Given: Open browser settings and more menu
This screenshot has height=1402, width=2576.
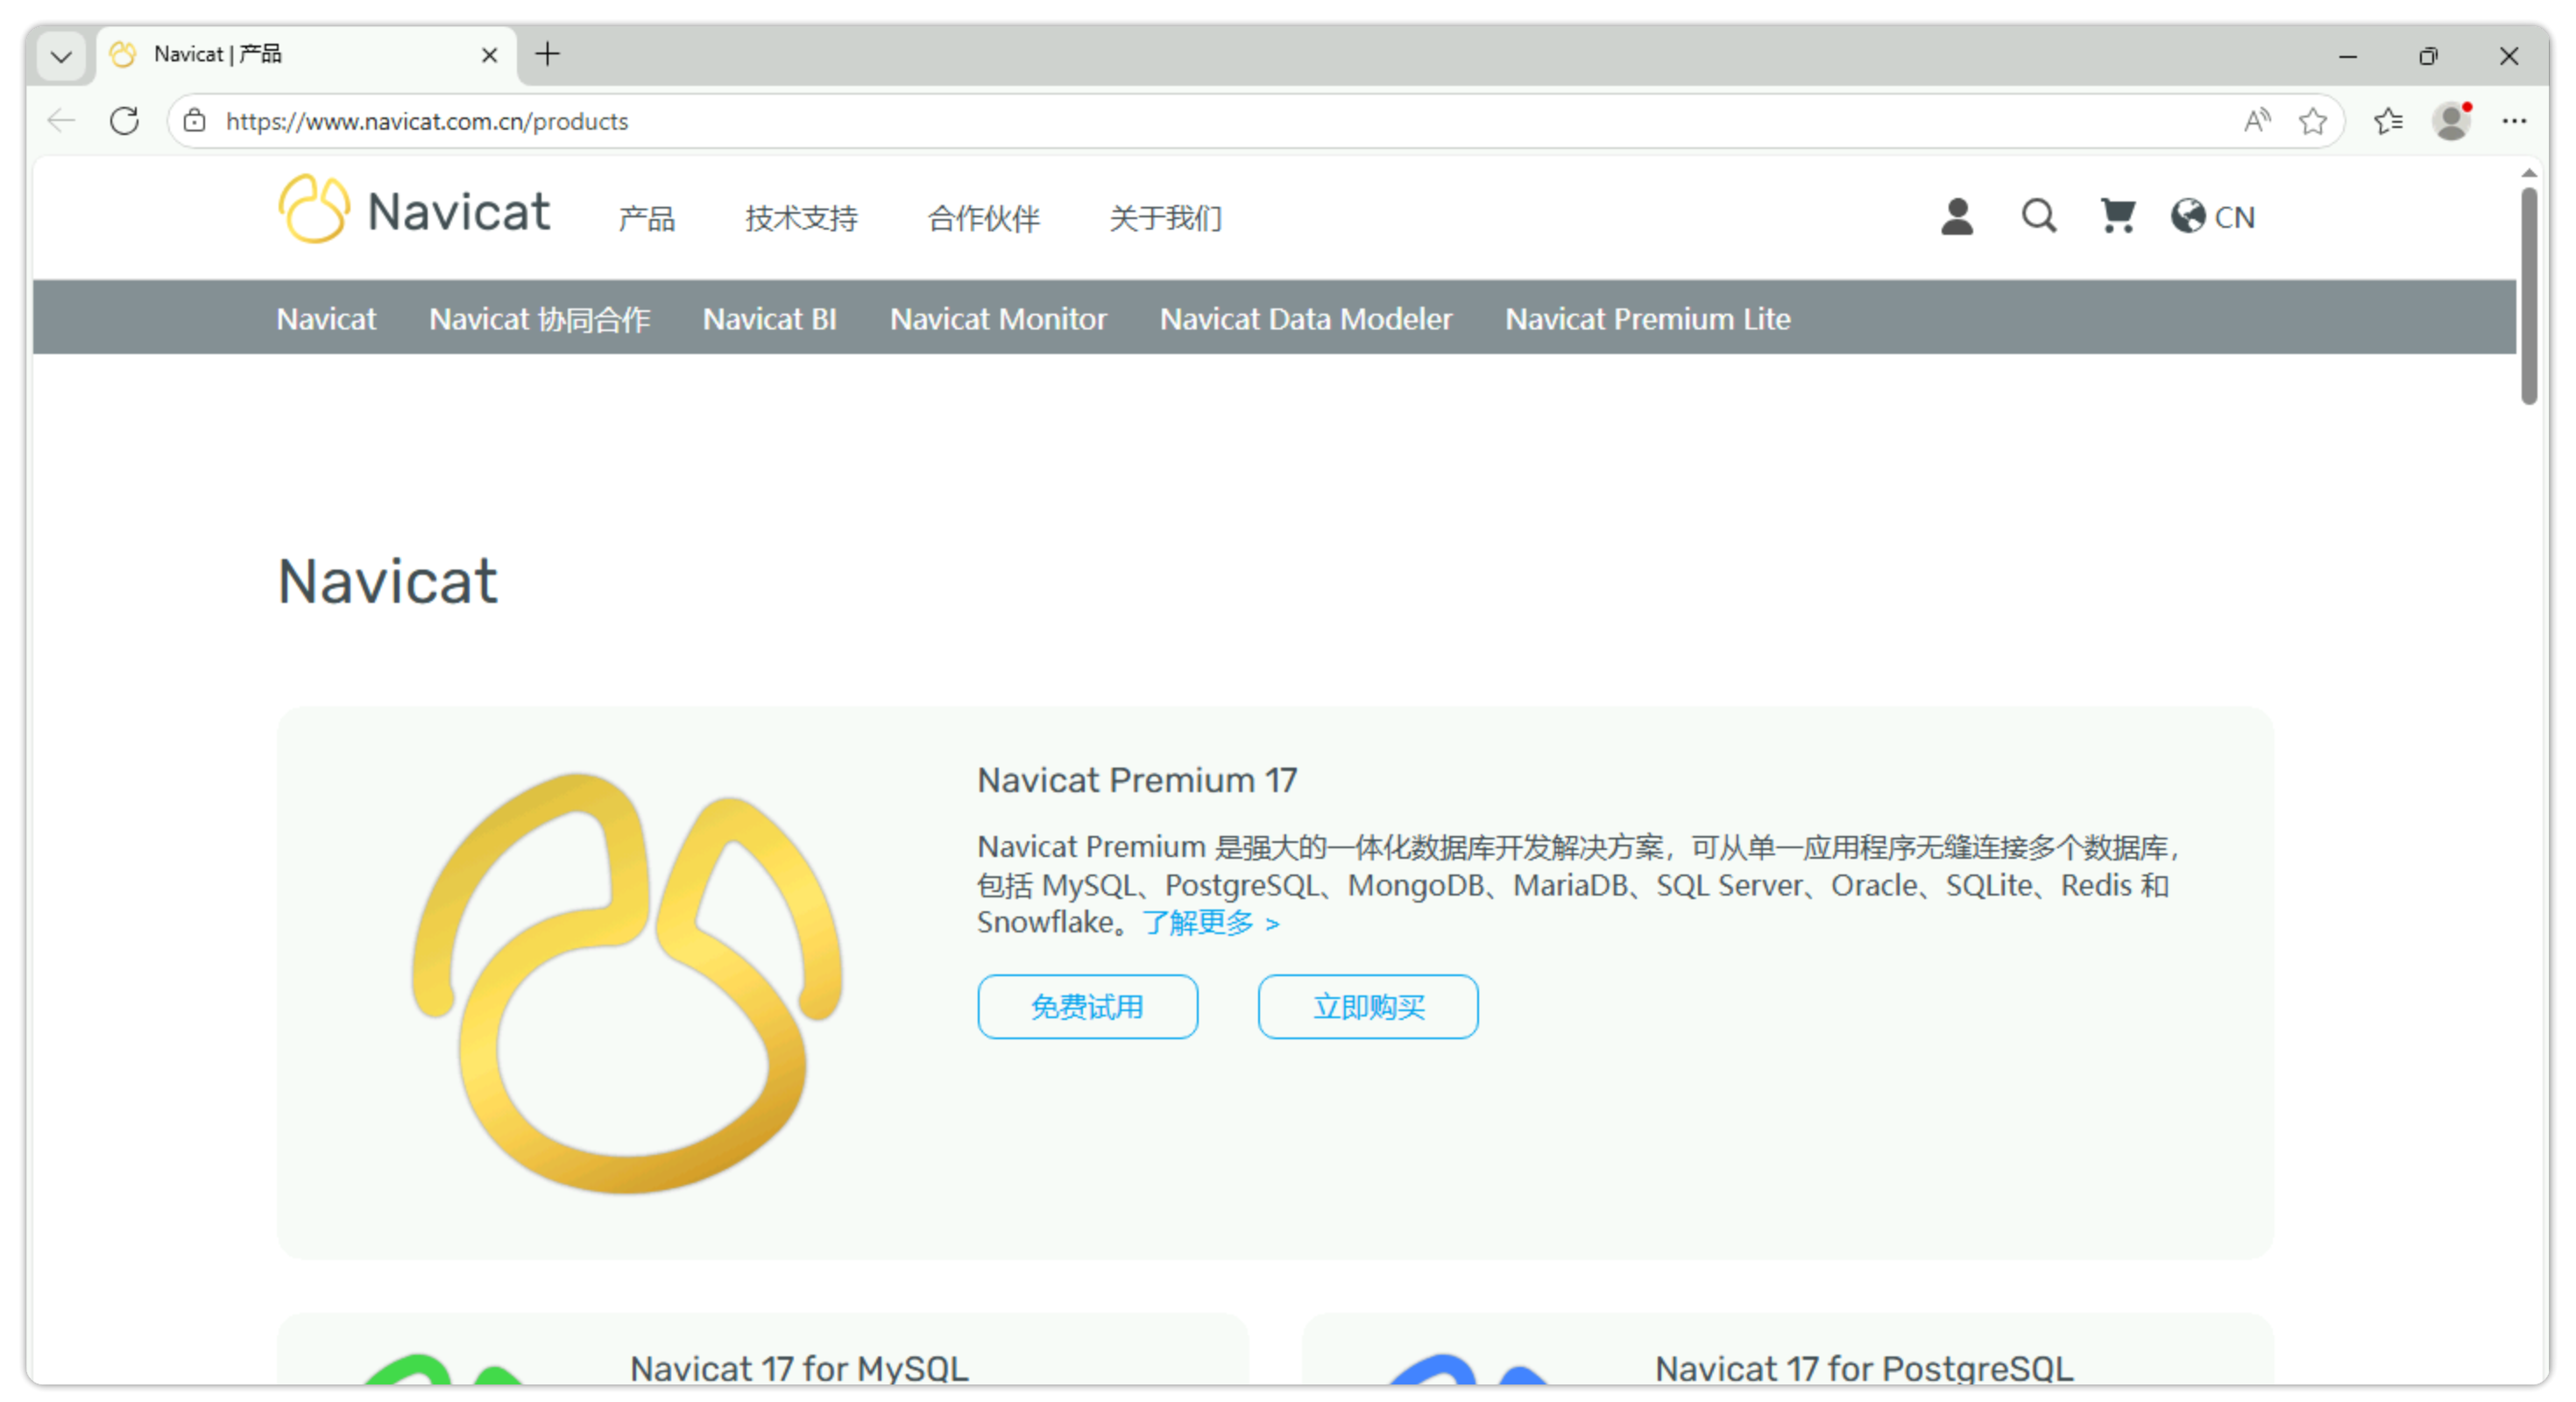Looking at the screenshot, I should [2514, 121].
